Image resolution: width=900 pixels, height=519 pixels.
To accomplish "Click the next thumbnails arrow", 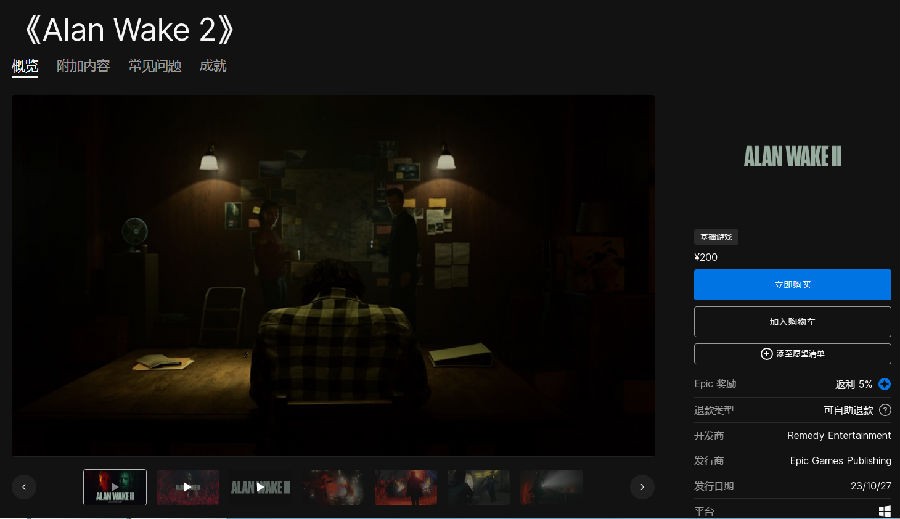I will click(x=642, y=487).
